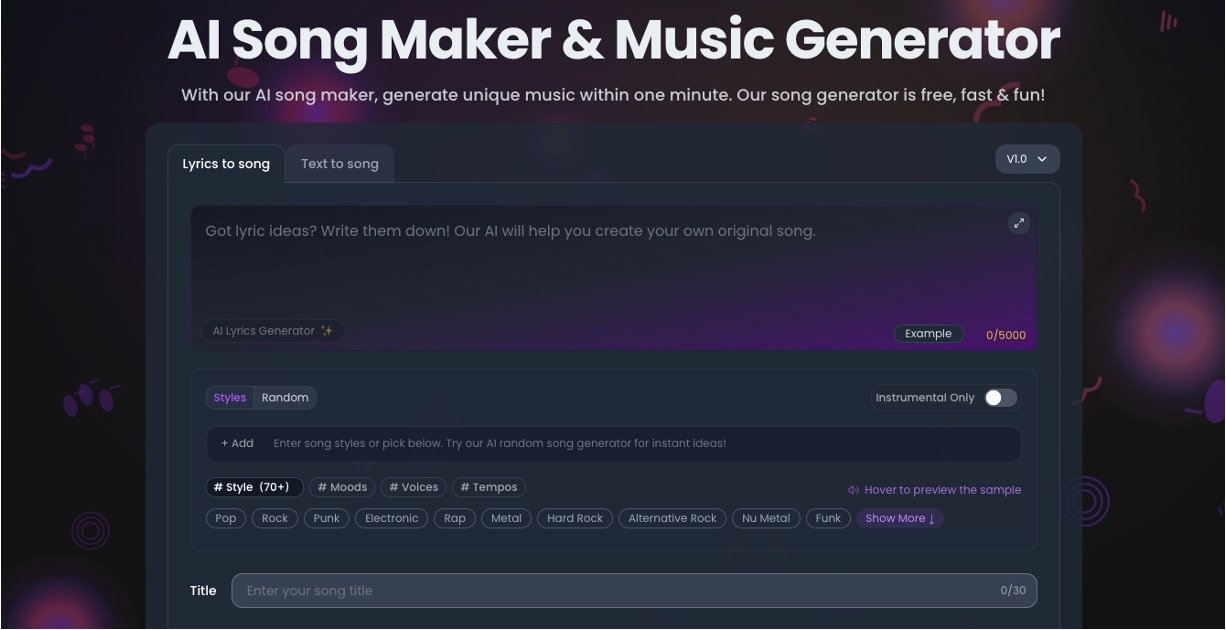Switch to Random style mode
1226x630 pixels.
click(x=285, y=397)
